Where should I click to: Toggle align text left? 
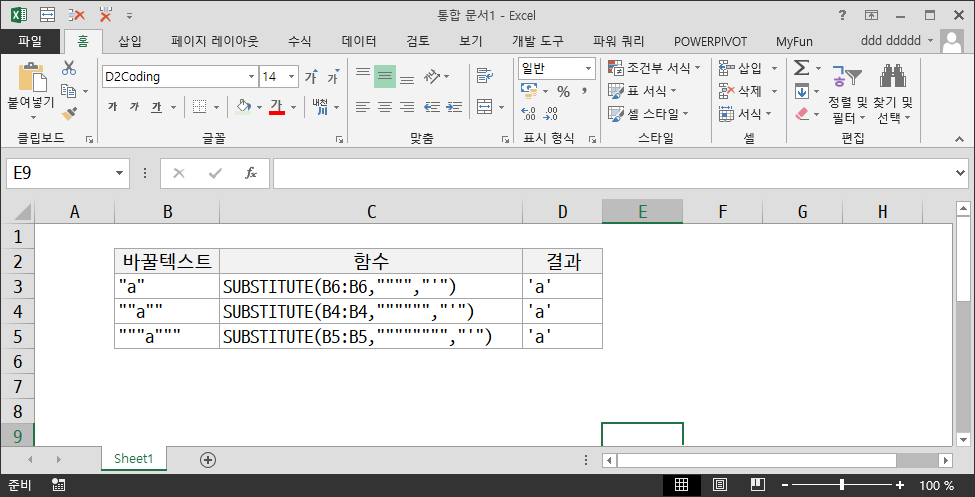[363, 107]
